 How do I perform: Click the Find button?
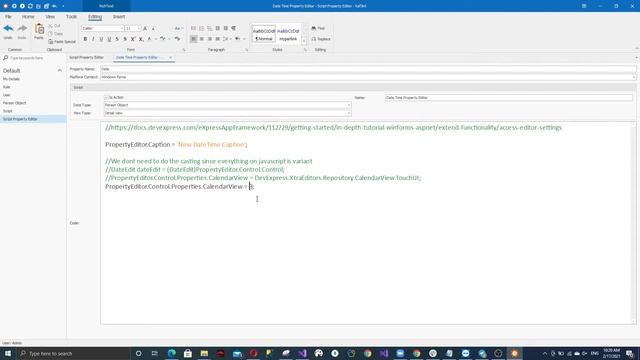pos(318,28)
